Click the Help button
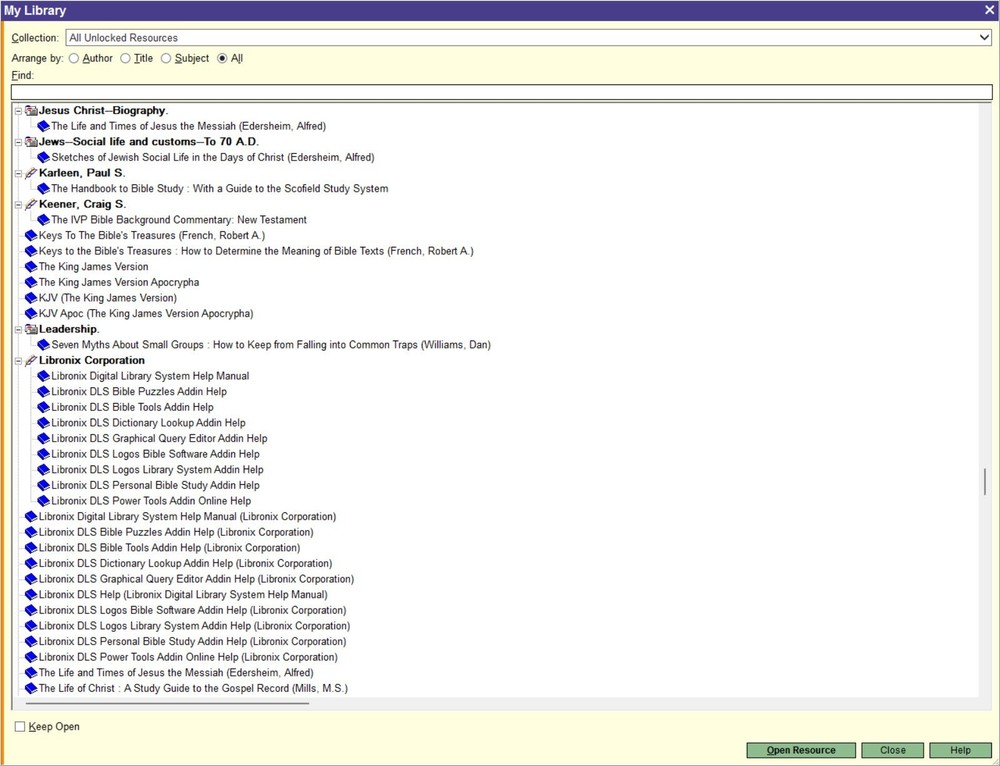This screenshot has height=766, width=1000. click(960, 750)
